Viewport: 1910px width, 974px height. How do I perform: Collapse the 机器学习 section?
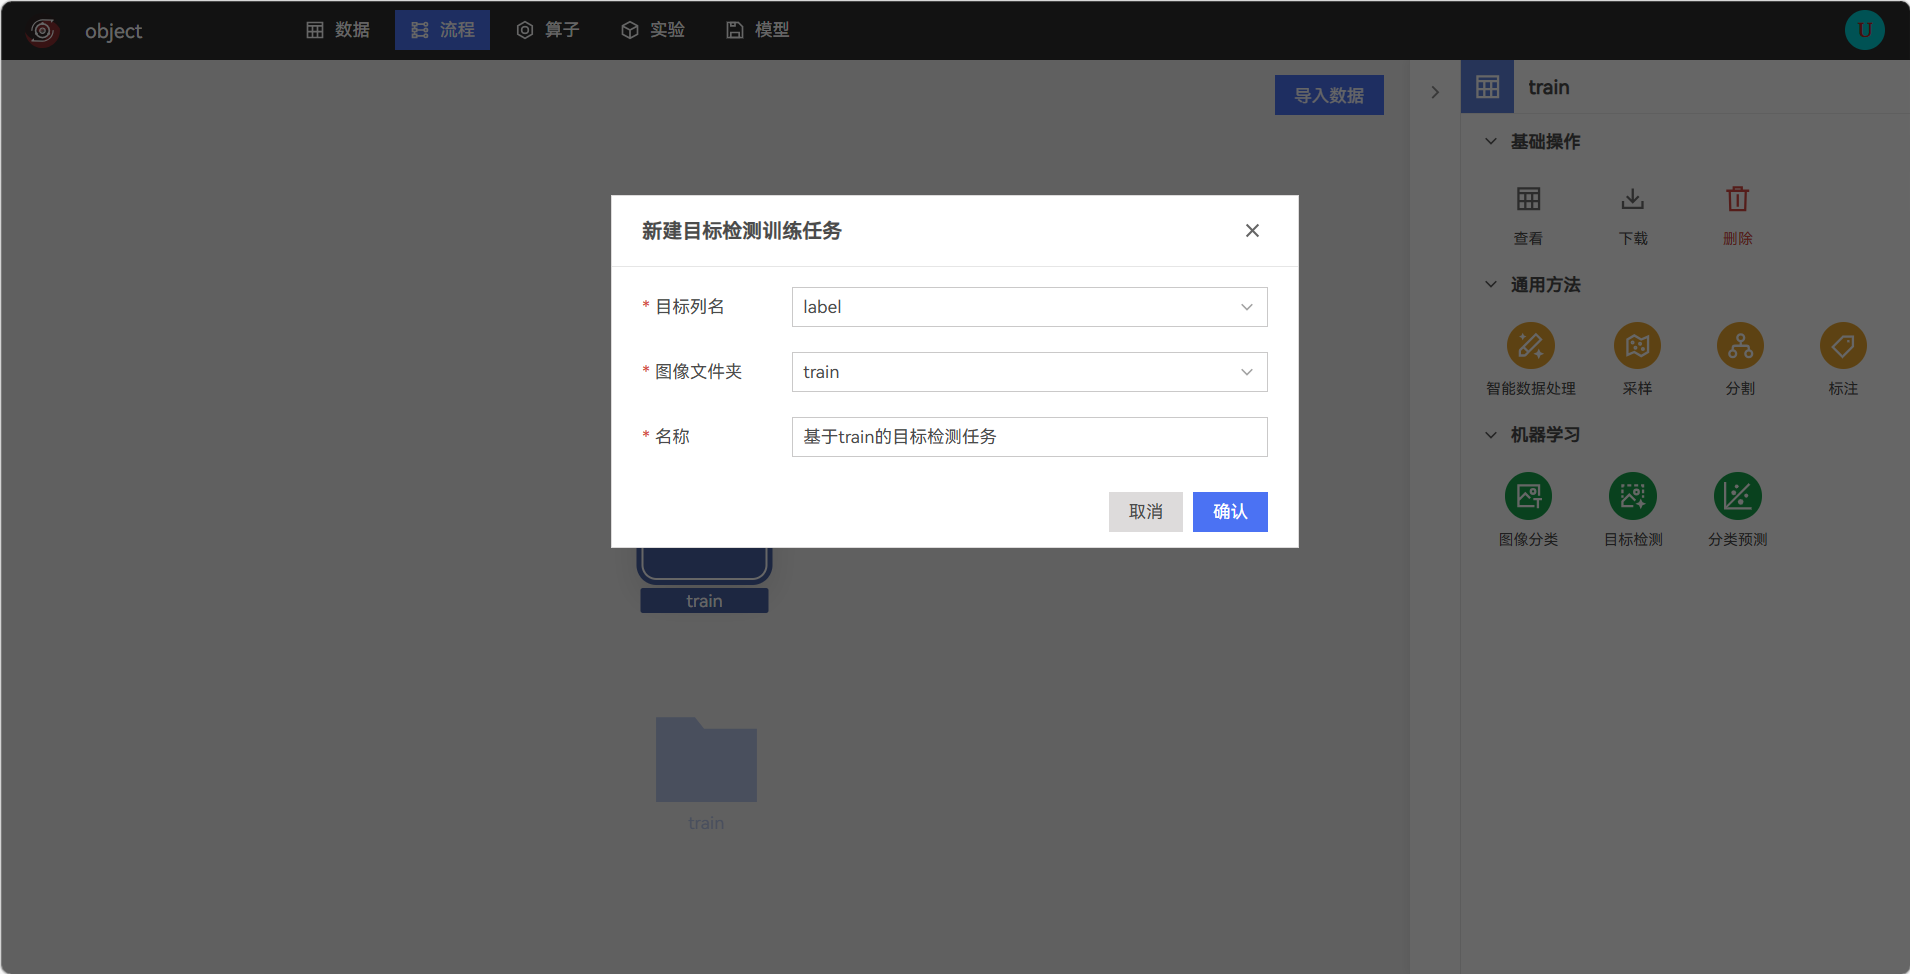pos(1491,435)
